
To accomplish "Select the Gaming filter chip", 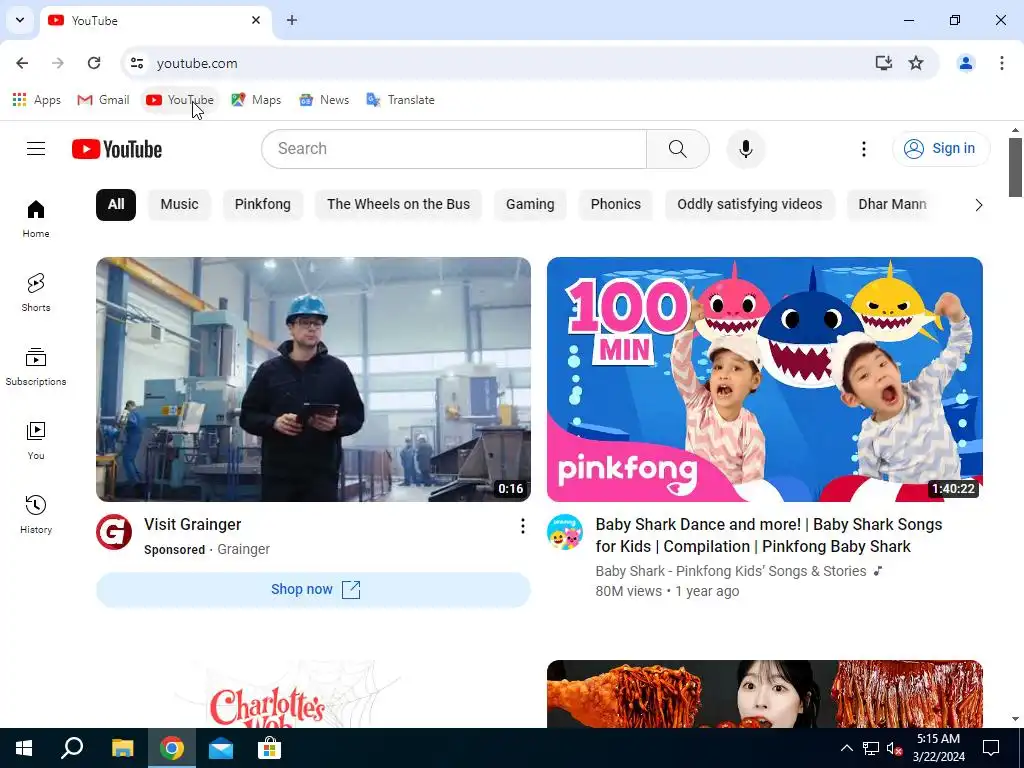I will point(530,204).
